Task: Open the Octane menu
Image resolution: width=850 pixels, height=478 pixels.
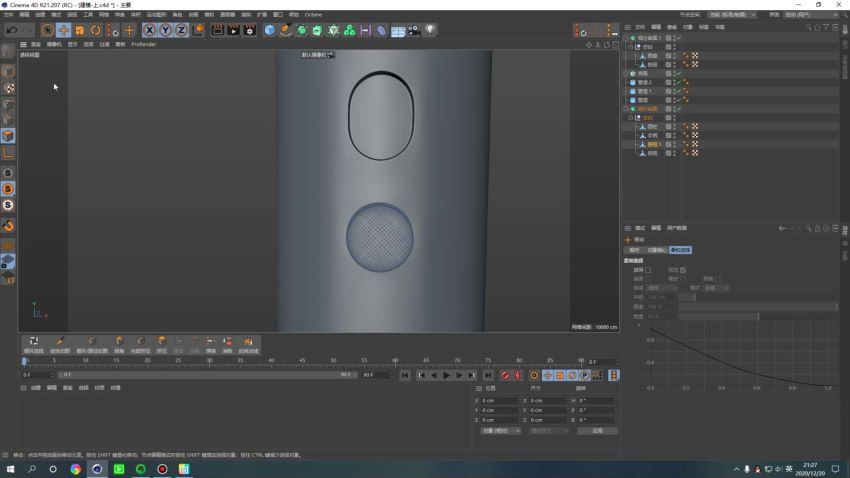Action: tap(313, 15)
